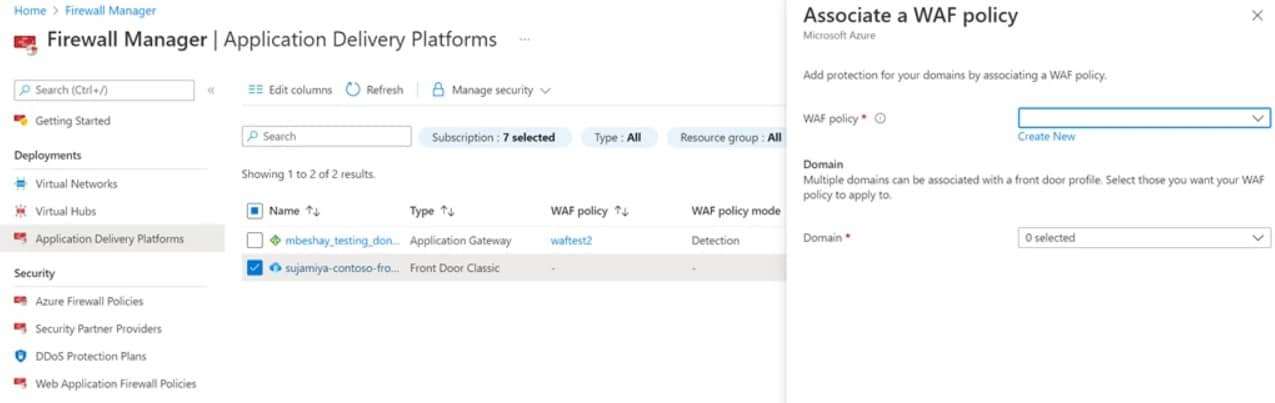
Task: Click Edit columns in the toolbar
Action: point(290,90)
